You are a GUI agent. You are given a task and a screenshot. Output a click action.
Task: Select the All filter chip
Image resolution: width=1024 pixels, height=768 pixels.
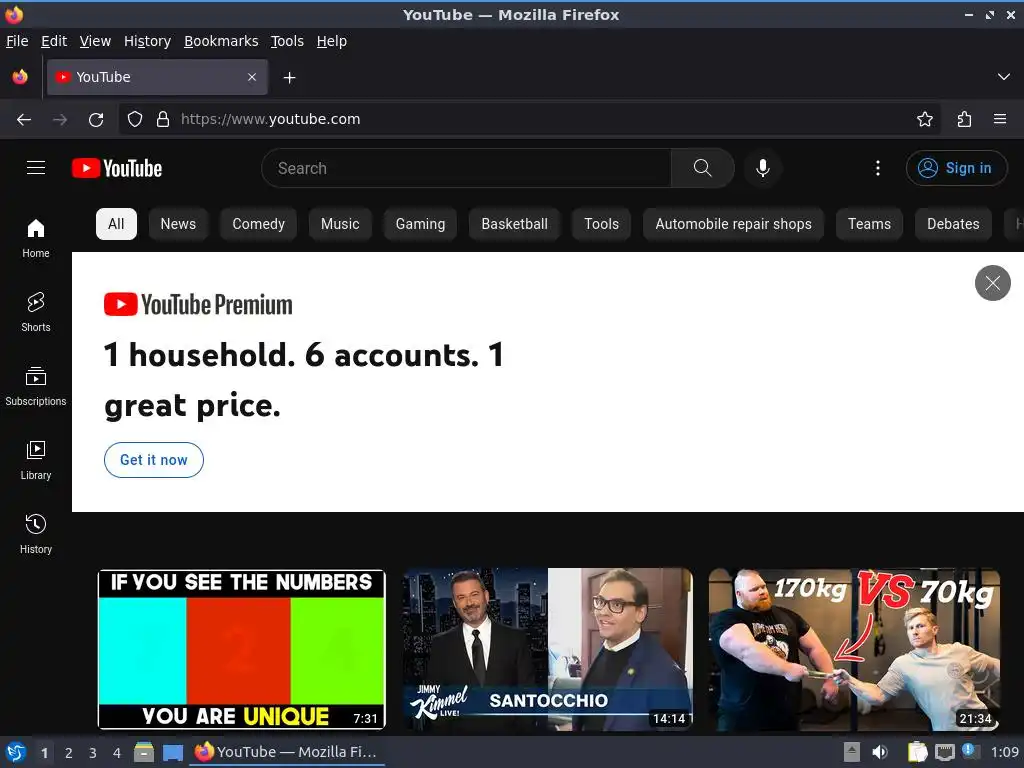[116, 224]
